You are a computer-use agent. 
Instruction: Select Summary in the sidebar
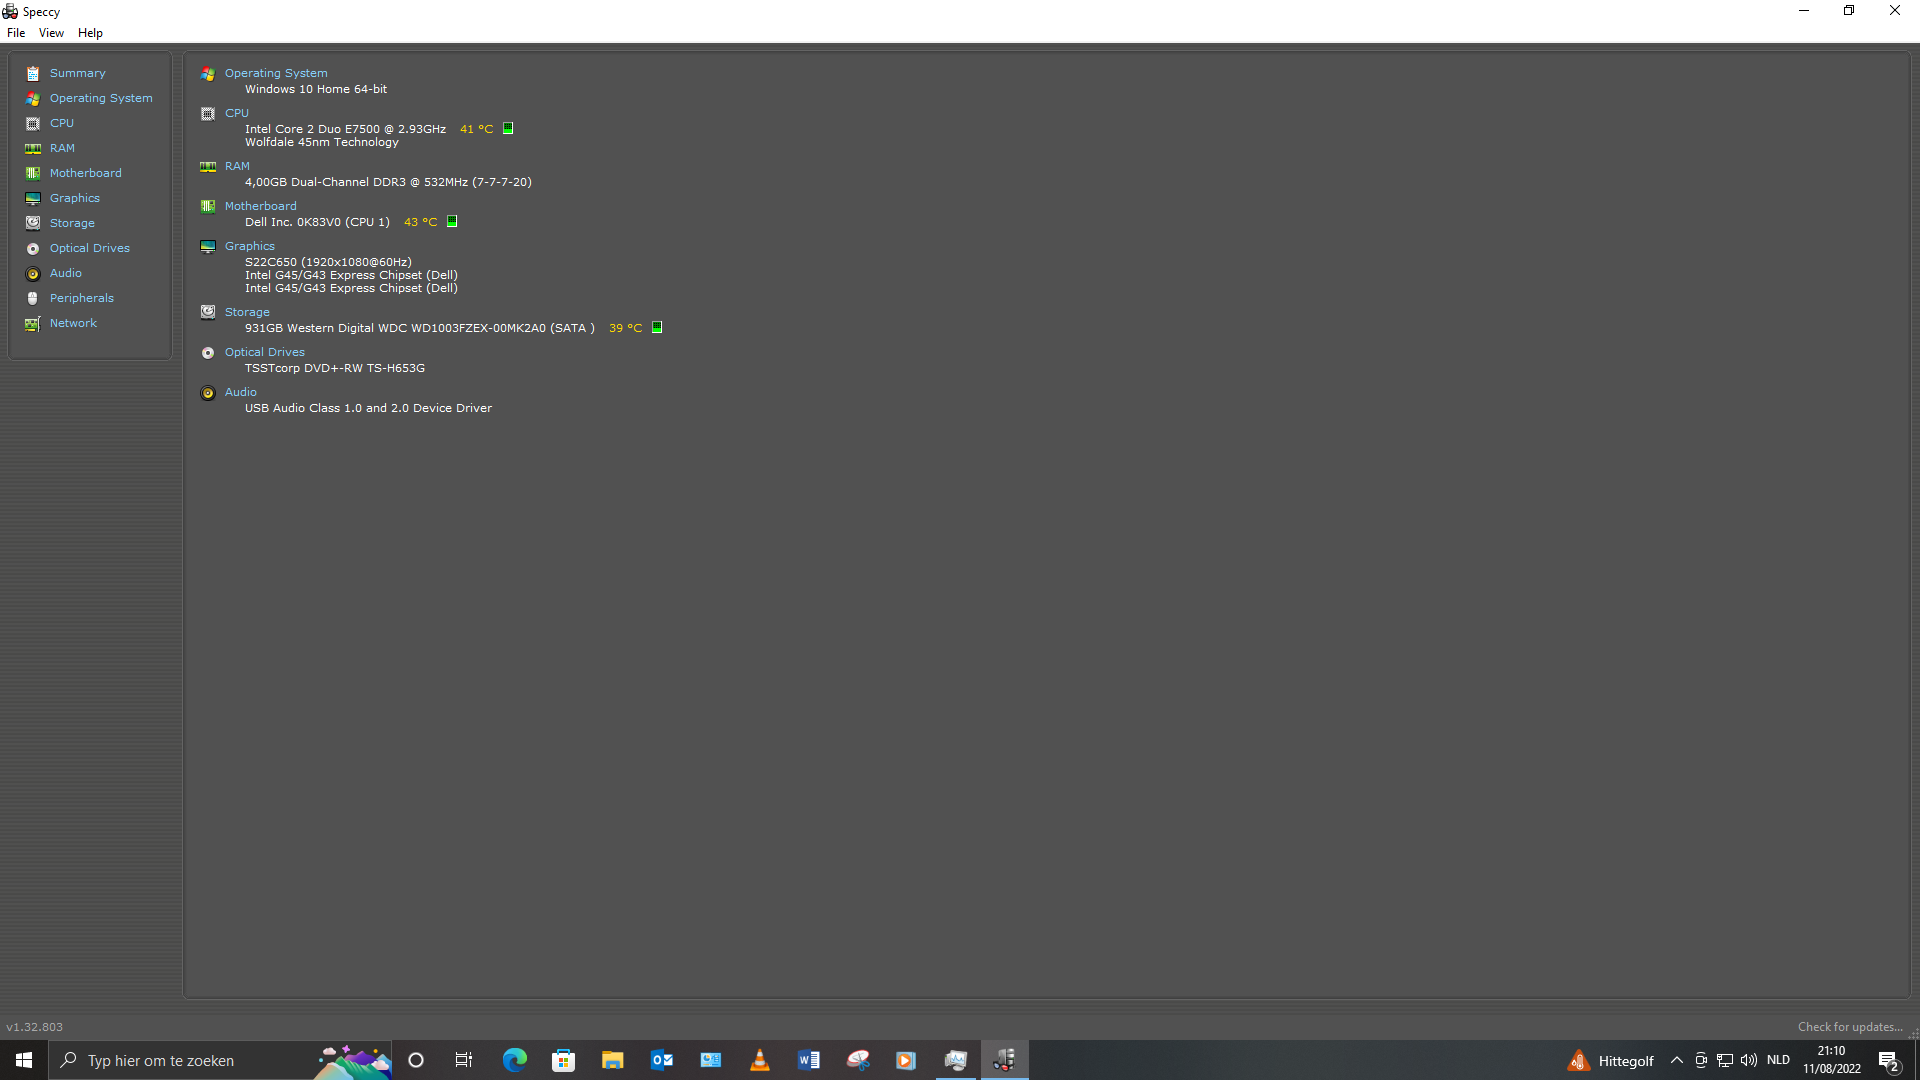point(77,73)
